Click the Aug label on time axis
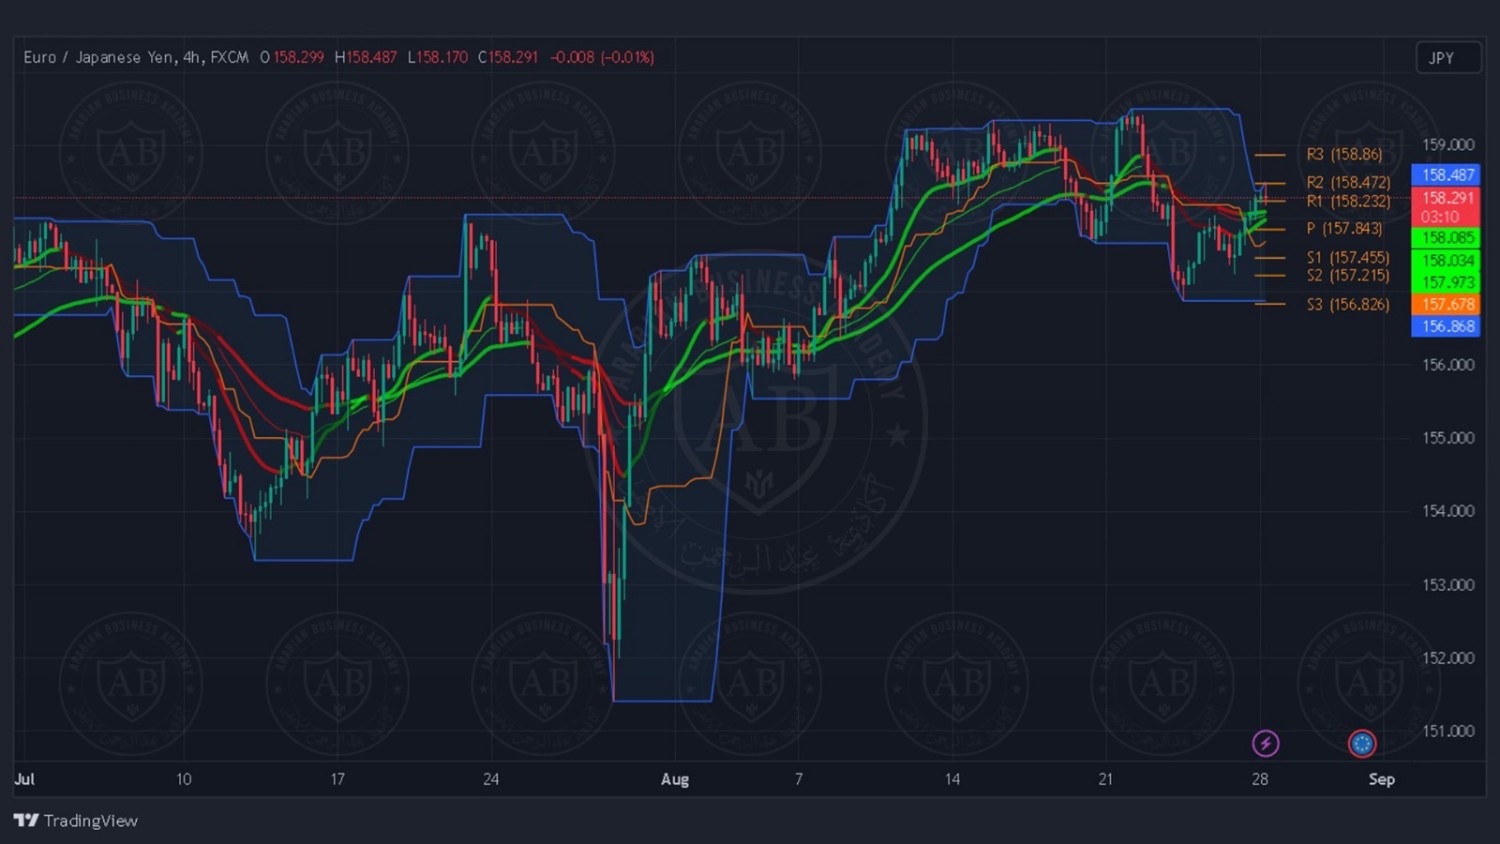 coord(675,779)
